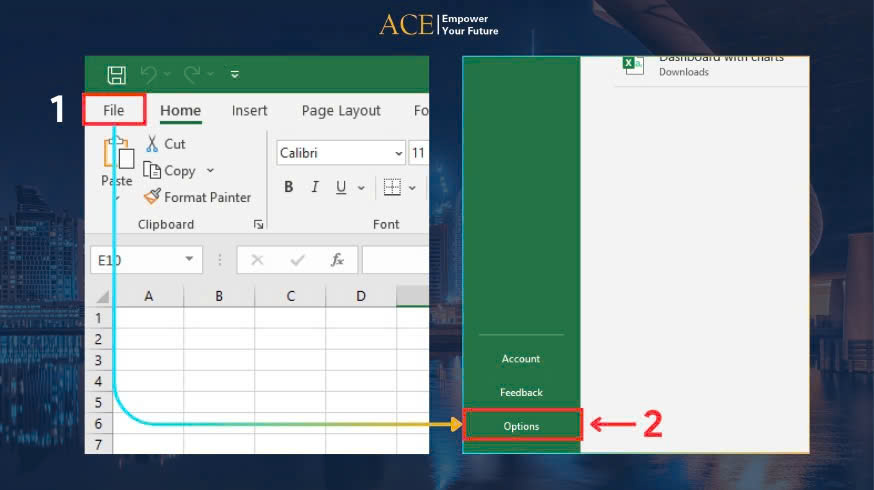Open the Clipboard dialog launcher

point(259,225)
